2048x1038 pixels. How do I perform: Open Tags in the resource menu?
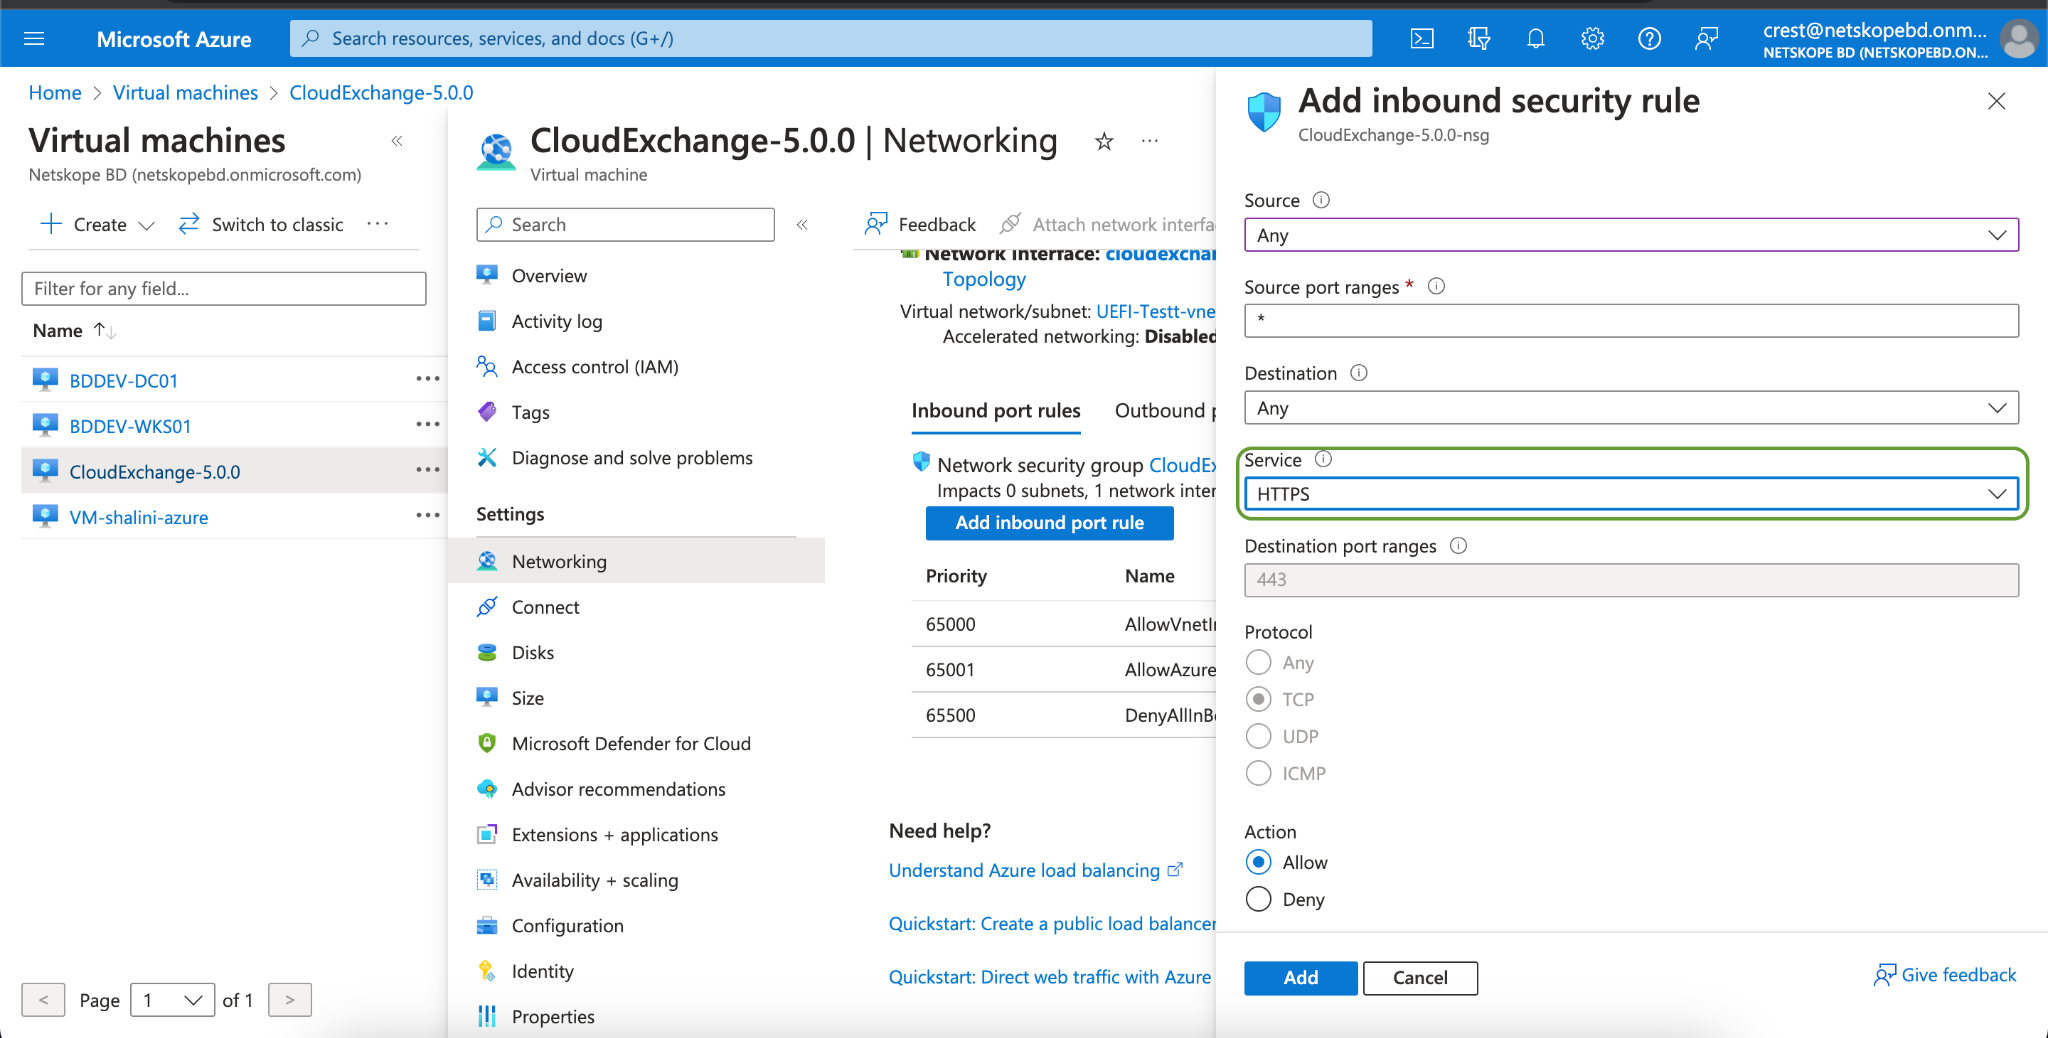(x=531, y=412)
